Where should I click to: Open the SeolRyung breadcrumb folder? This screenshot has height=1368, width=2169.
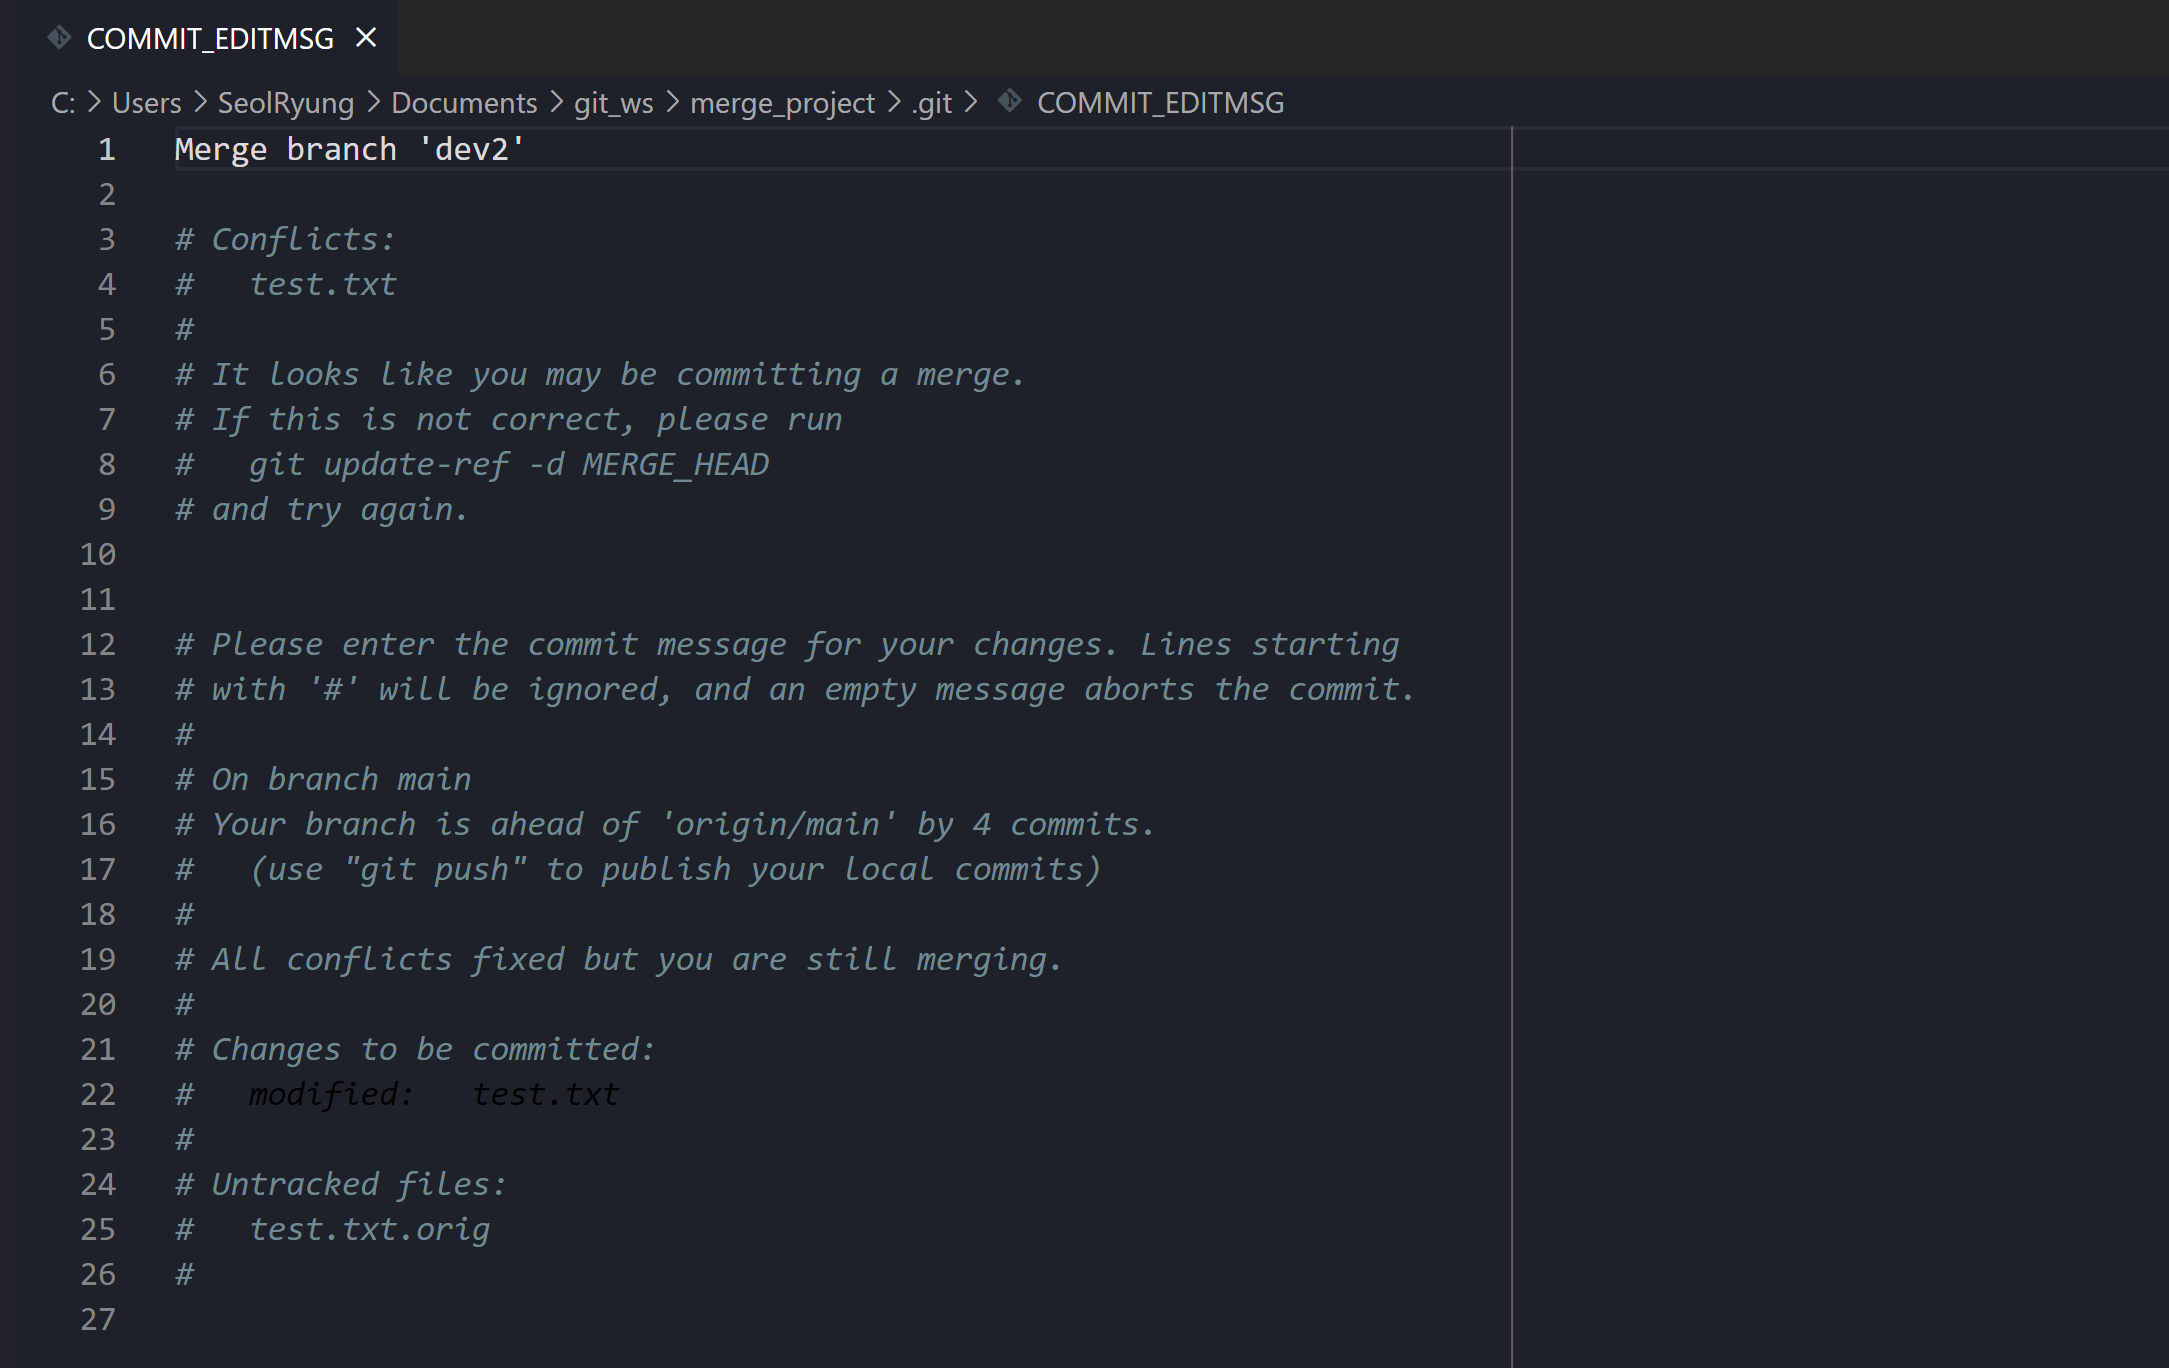point(286,103)
